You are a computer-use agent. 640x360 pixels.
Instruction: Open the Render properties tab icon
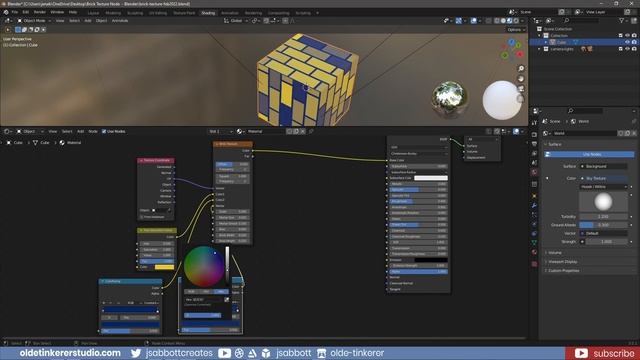point(534,134)
